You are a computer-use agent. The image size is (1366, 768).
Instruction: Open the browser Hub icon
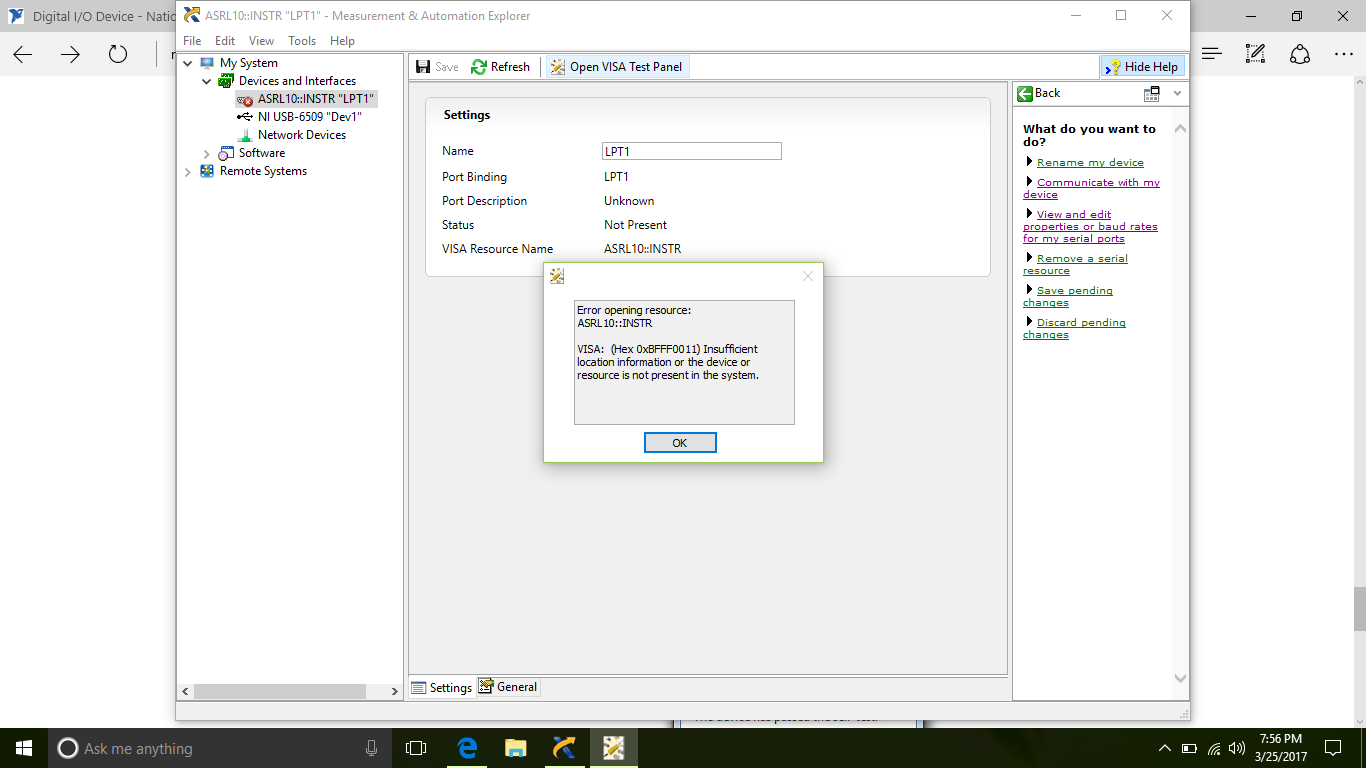click(x=1212, y=54)
